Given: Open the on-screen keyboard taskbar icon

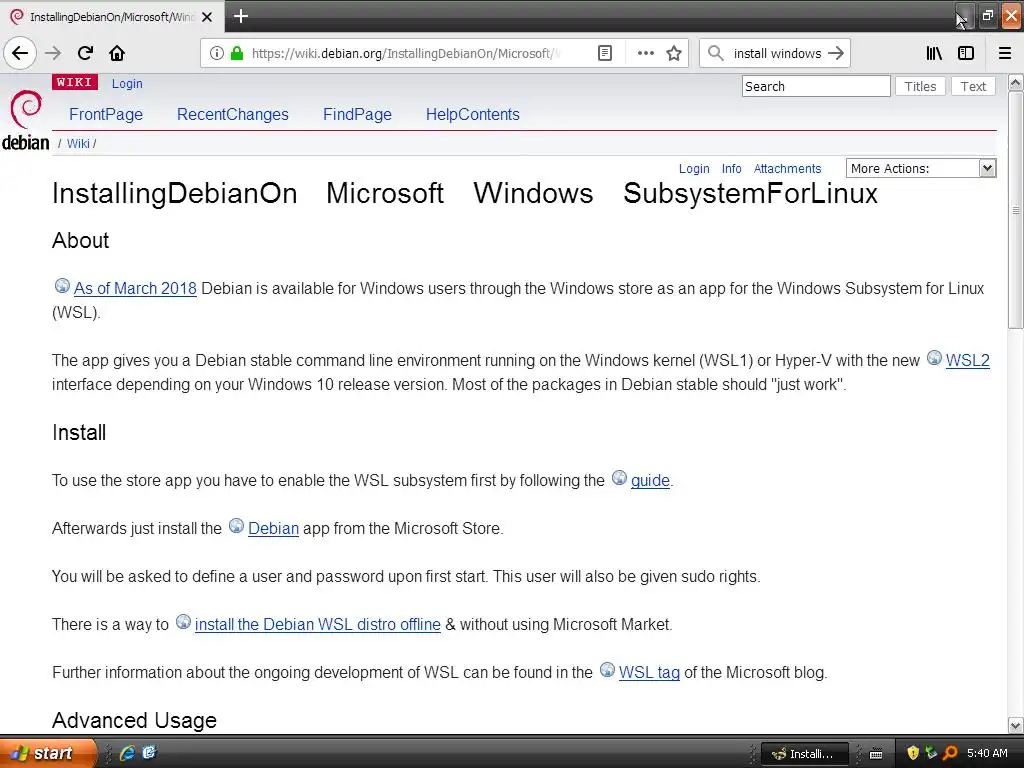Looking at the screenshot, I should coord(876,754).
